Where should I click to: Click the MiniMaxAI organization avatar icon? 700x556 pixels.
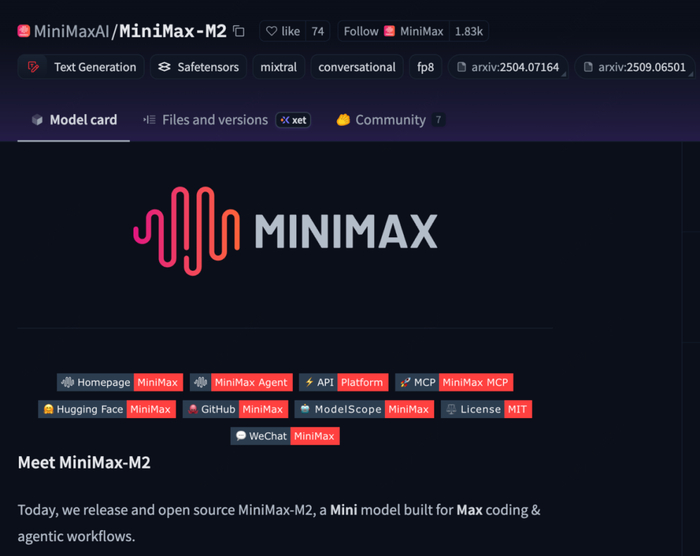(24, 31)
